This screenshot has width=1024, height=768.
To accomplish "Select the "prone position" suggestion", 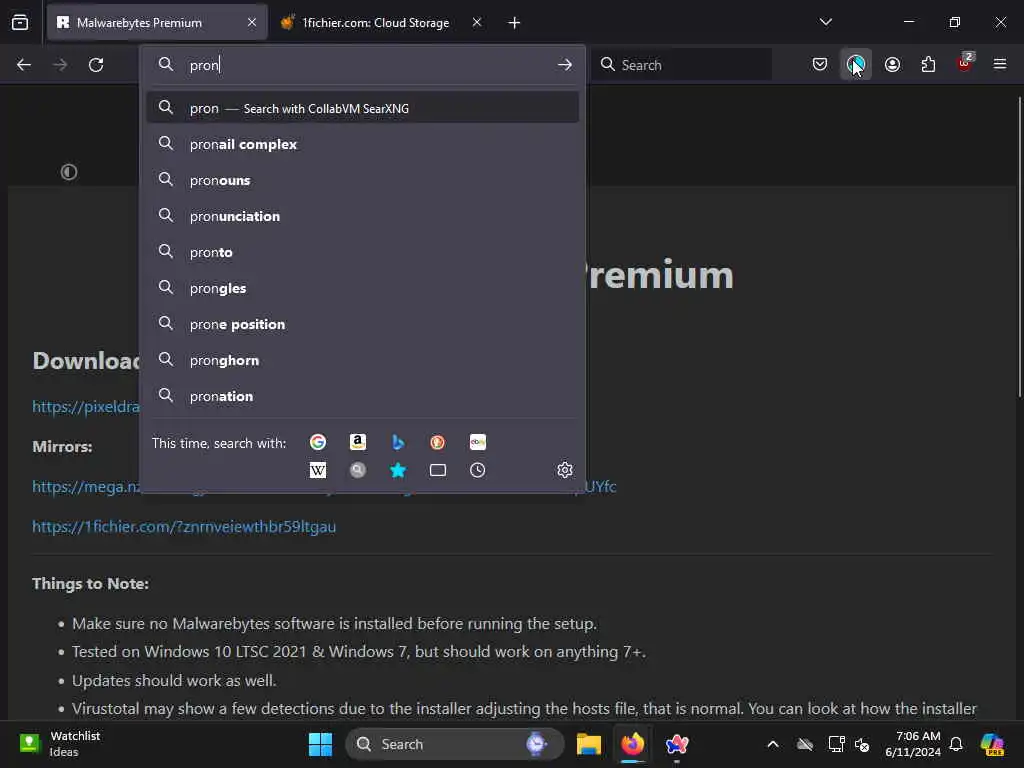I will point(362,324).
